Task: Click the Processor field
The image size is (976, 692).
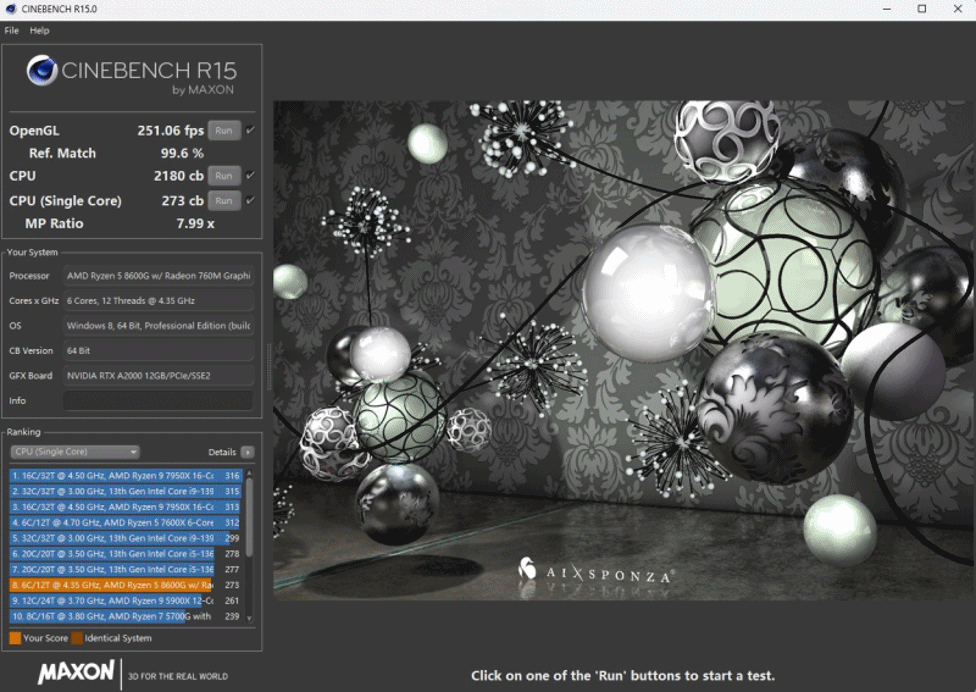Action: [x=158, y=276]
